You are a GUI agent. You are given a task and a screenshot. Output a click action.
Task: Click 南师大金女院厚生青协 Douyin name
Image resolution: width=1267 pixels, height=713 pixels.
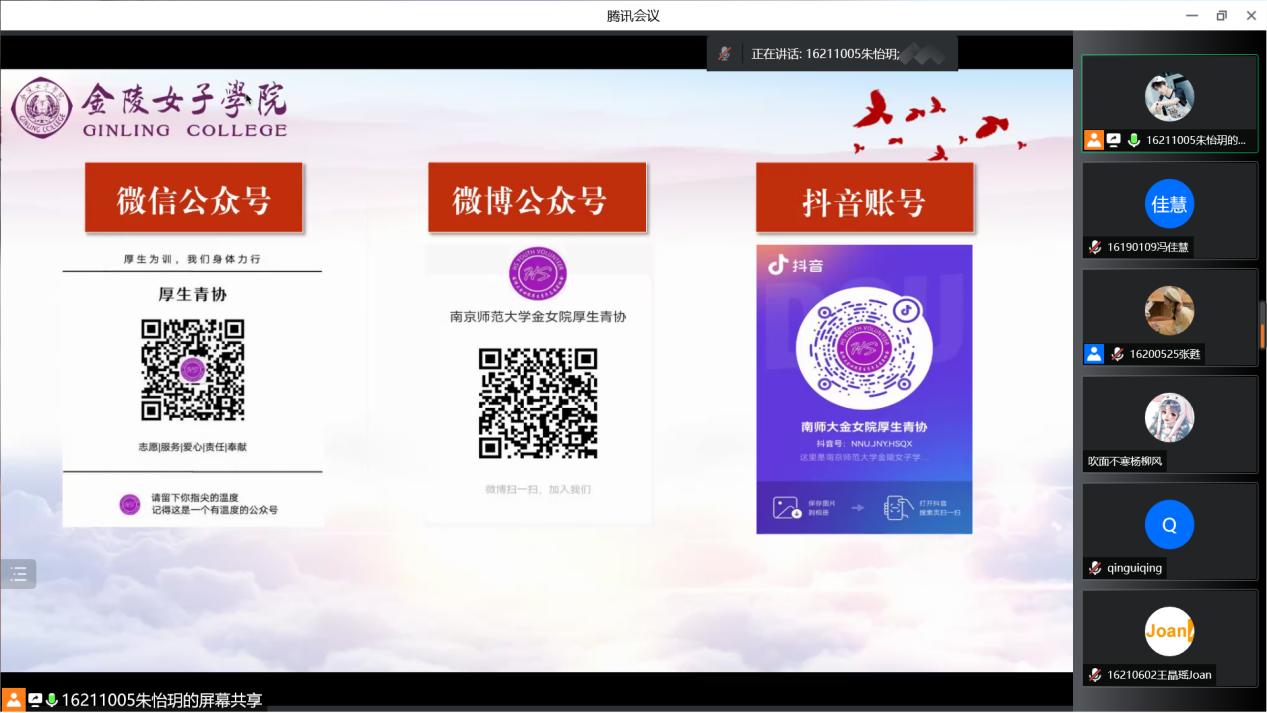[x=864, y=427]
